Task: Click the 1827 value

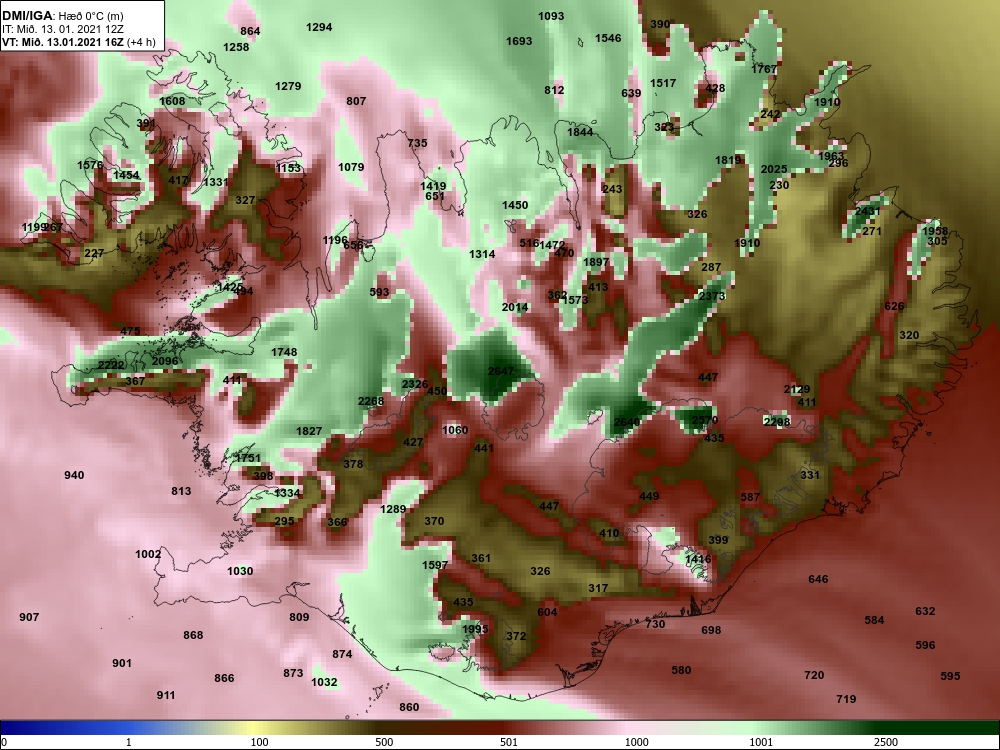Action: (309, 431)
